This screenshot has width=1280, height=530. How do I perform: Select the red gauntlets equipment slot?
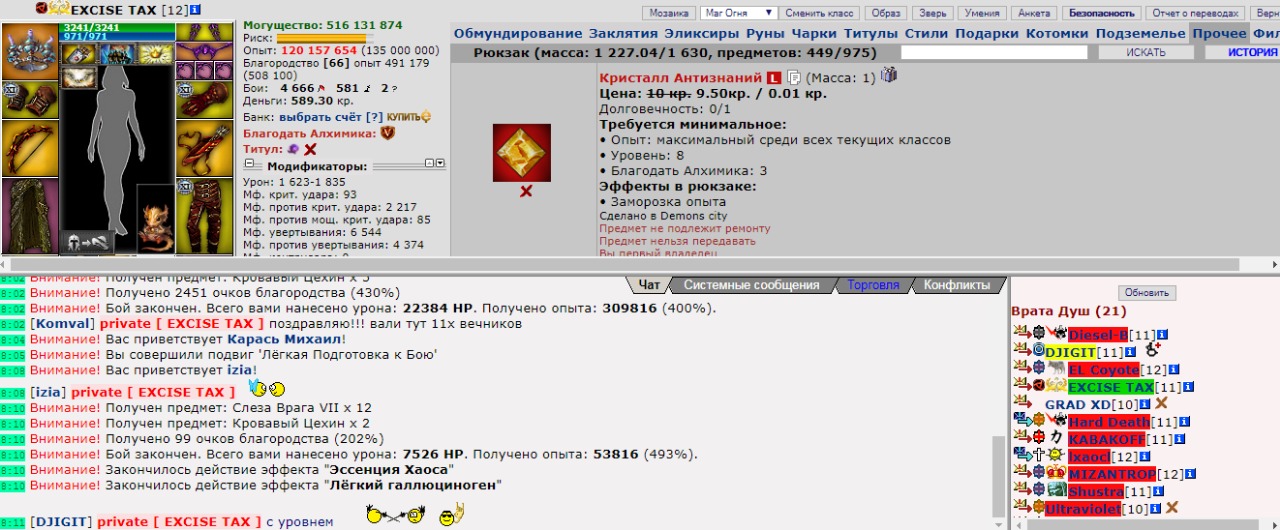click(x=205, y=100)
